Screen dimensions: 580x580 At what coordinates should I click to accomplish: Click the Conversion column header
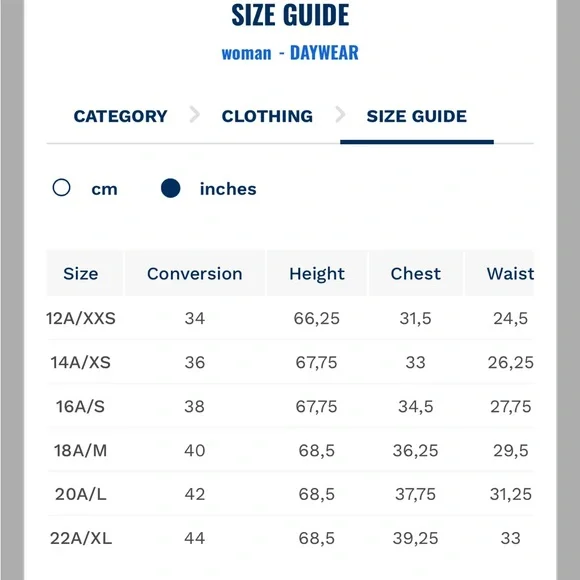point(195,273)
